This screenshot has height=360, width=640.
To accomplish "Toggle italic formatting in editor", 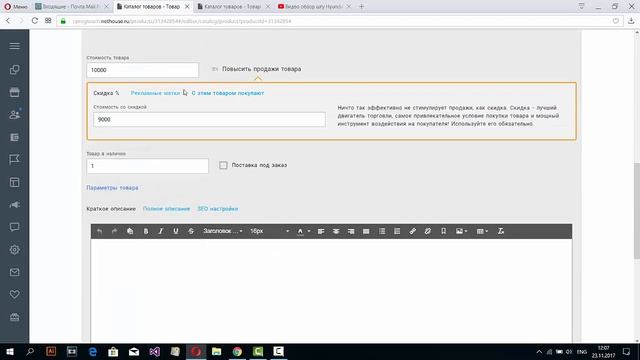I will [161, 231].
